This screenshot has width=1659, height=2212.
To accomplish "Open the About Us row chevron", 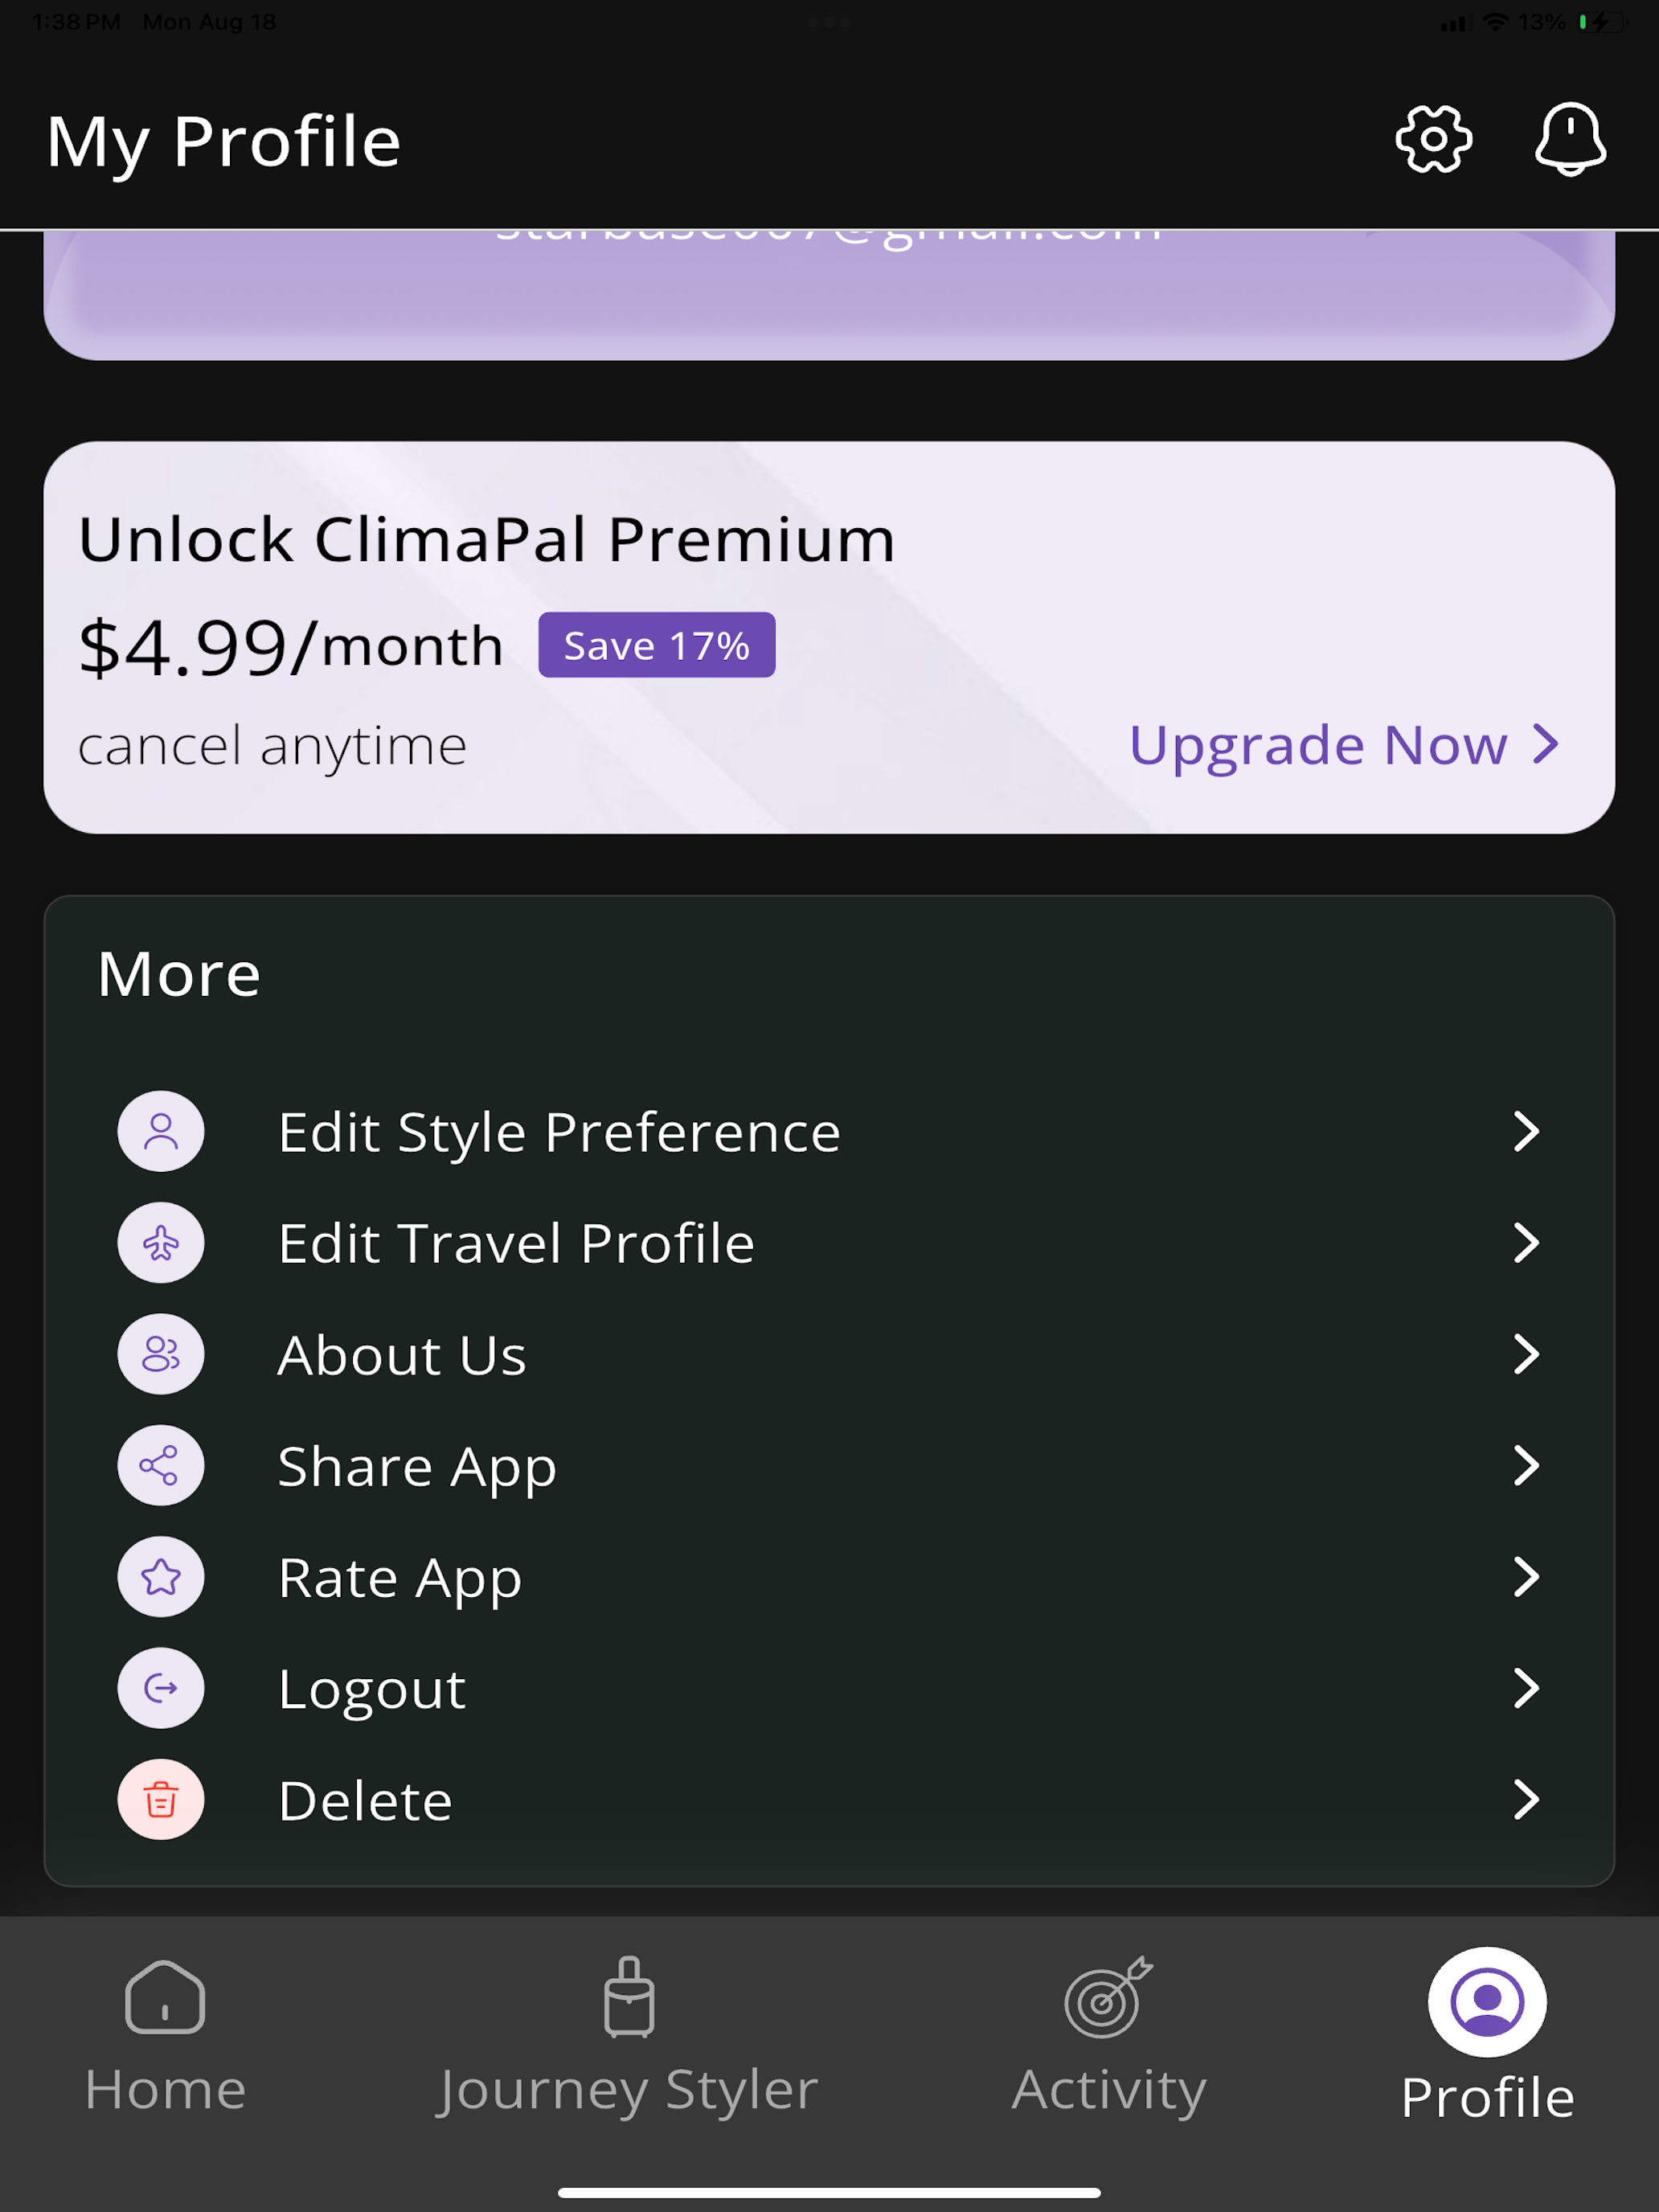I will [x=1526, y=1354].
